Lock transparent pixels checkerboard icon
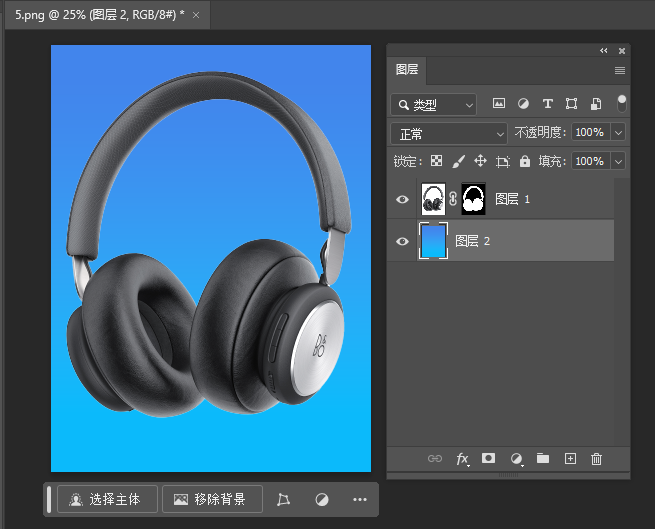This screenshot has width=655, height=529. tap(437, 161)
